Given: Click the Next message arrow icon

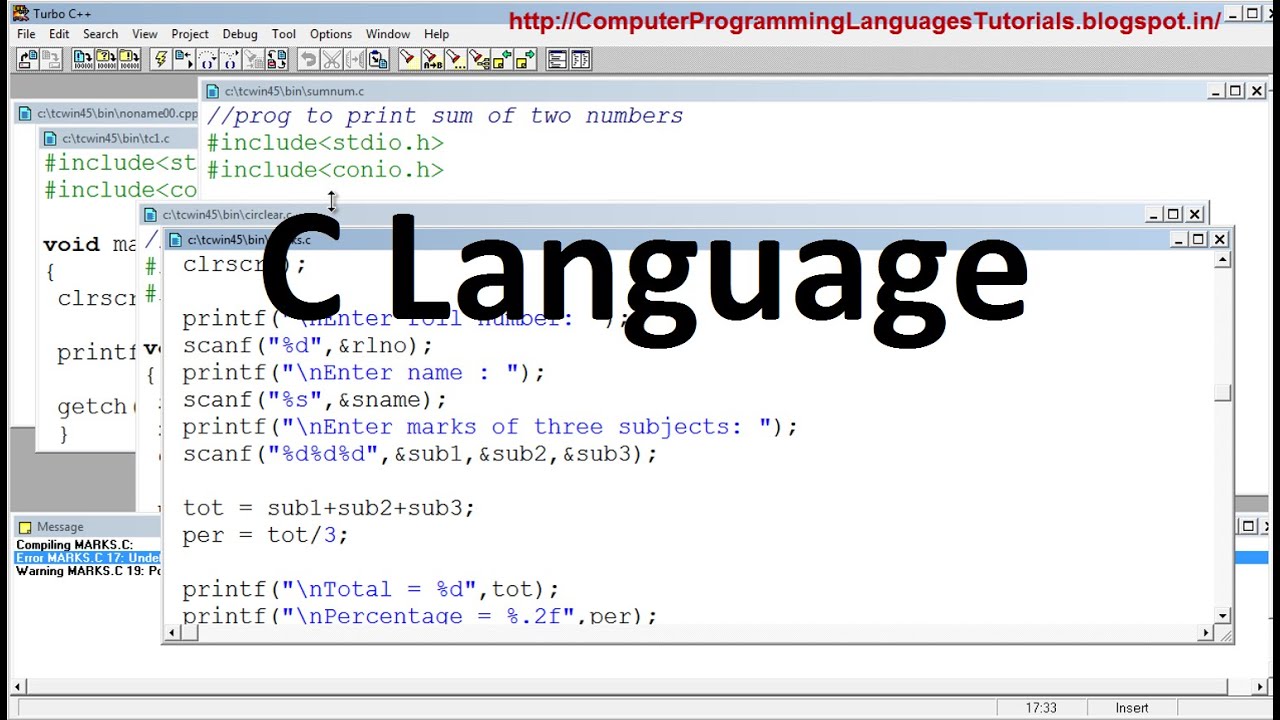Looking at the screenshot, I should (524, 60).
